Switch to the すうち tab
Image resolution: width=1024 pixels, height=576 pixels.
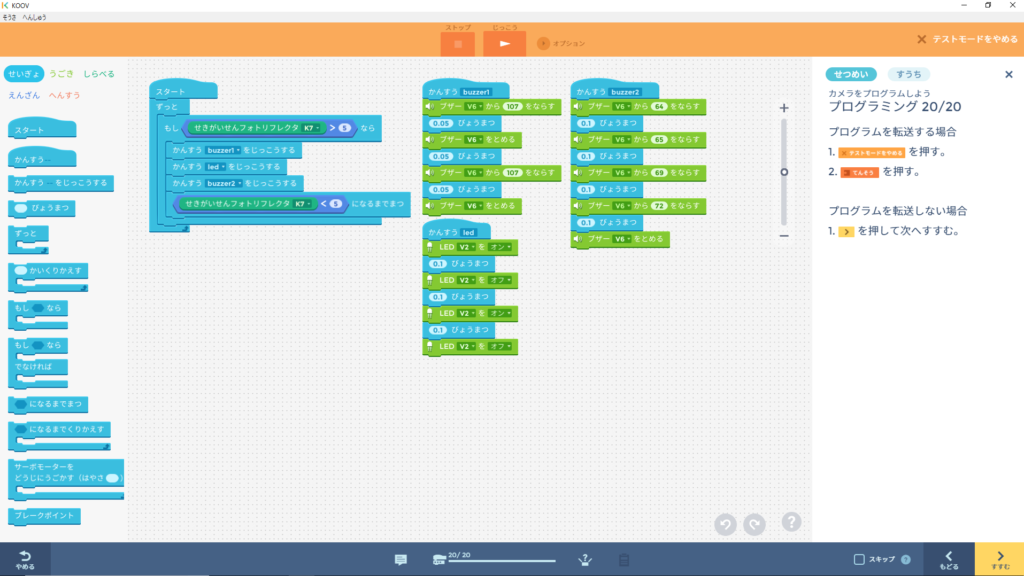(908, 74)
